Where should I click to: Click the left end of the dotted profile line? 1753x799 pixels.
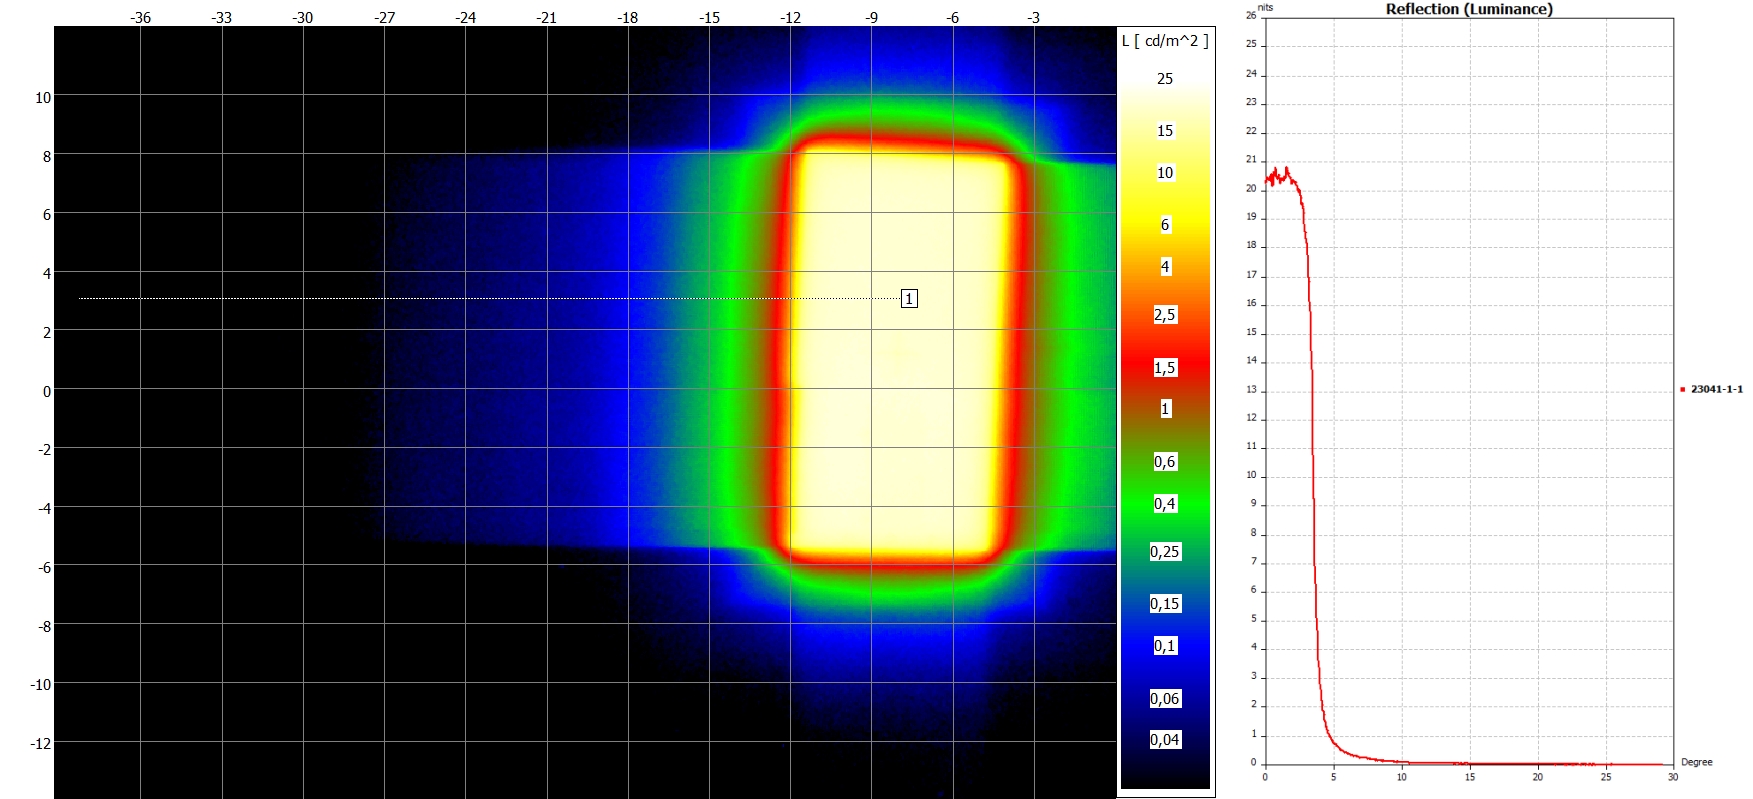coord(81,298)
